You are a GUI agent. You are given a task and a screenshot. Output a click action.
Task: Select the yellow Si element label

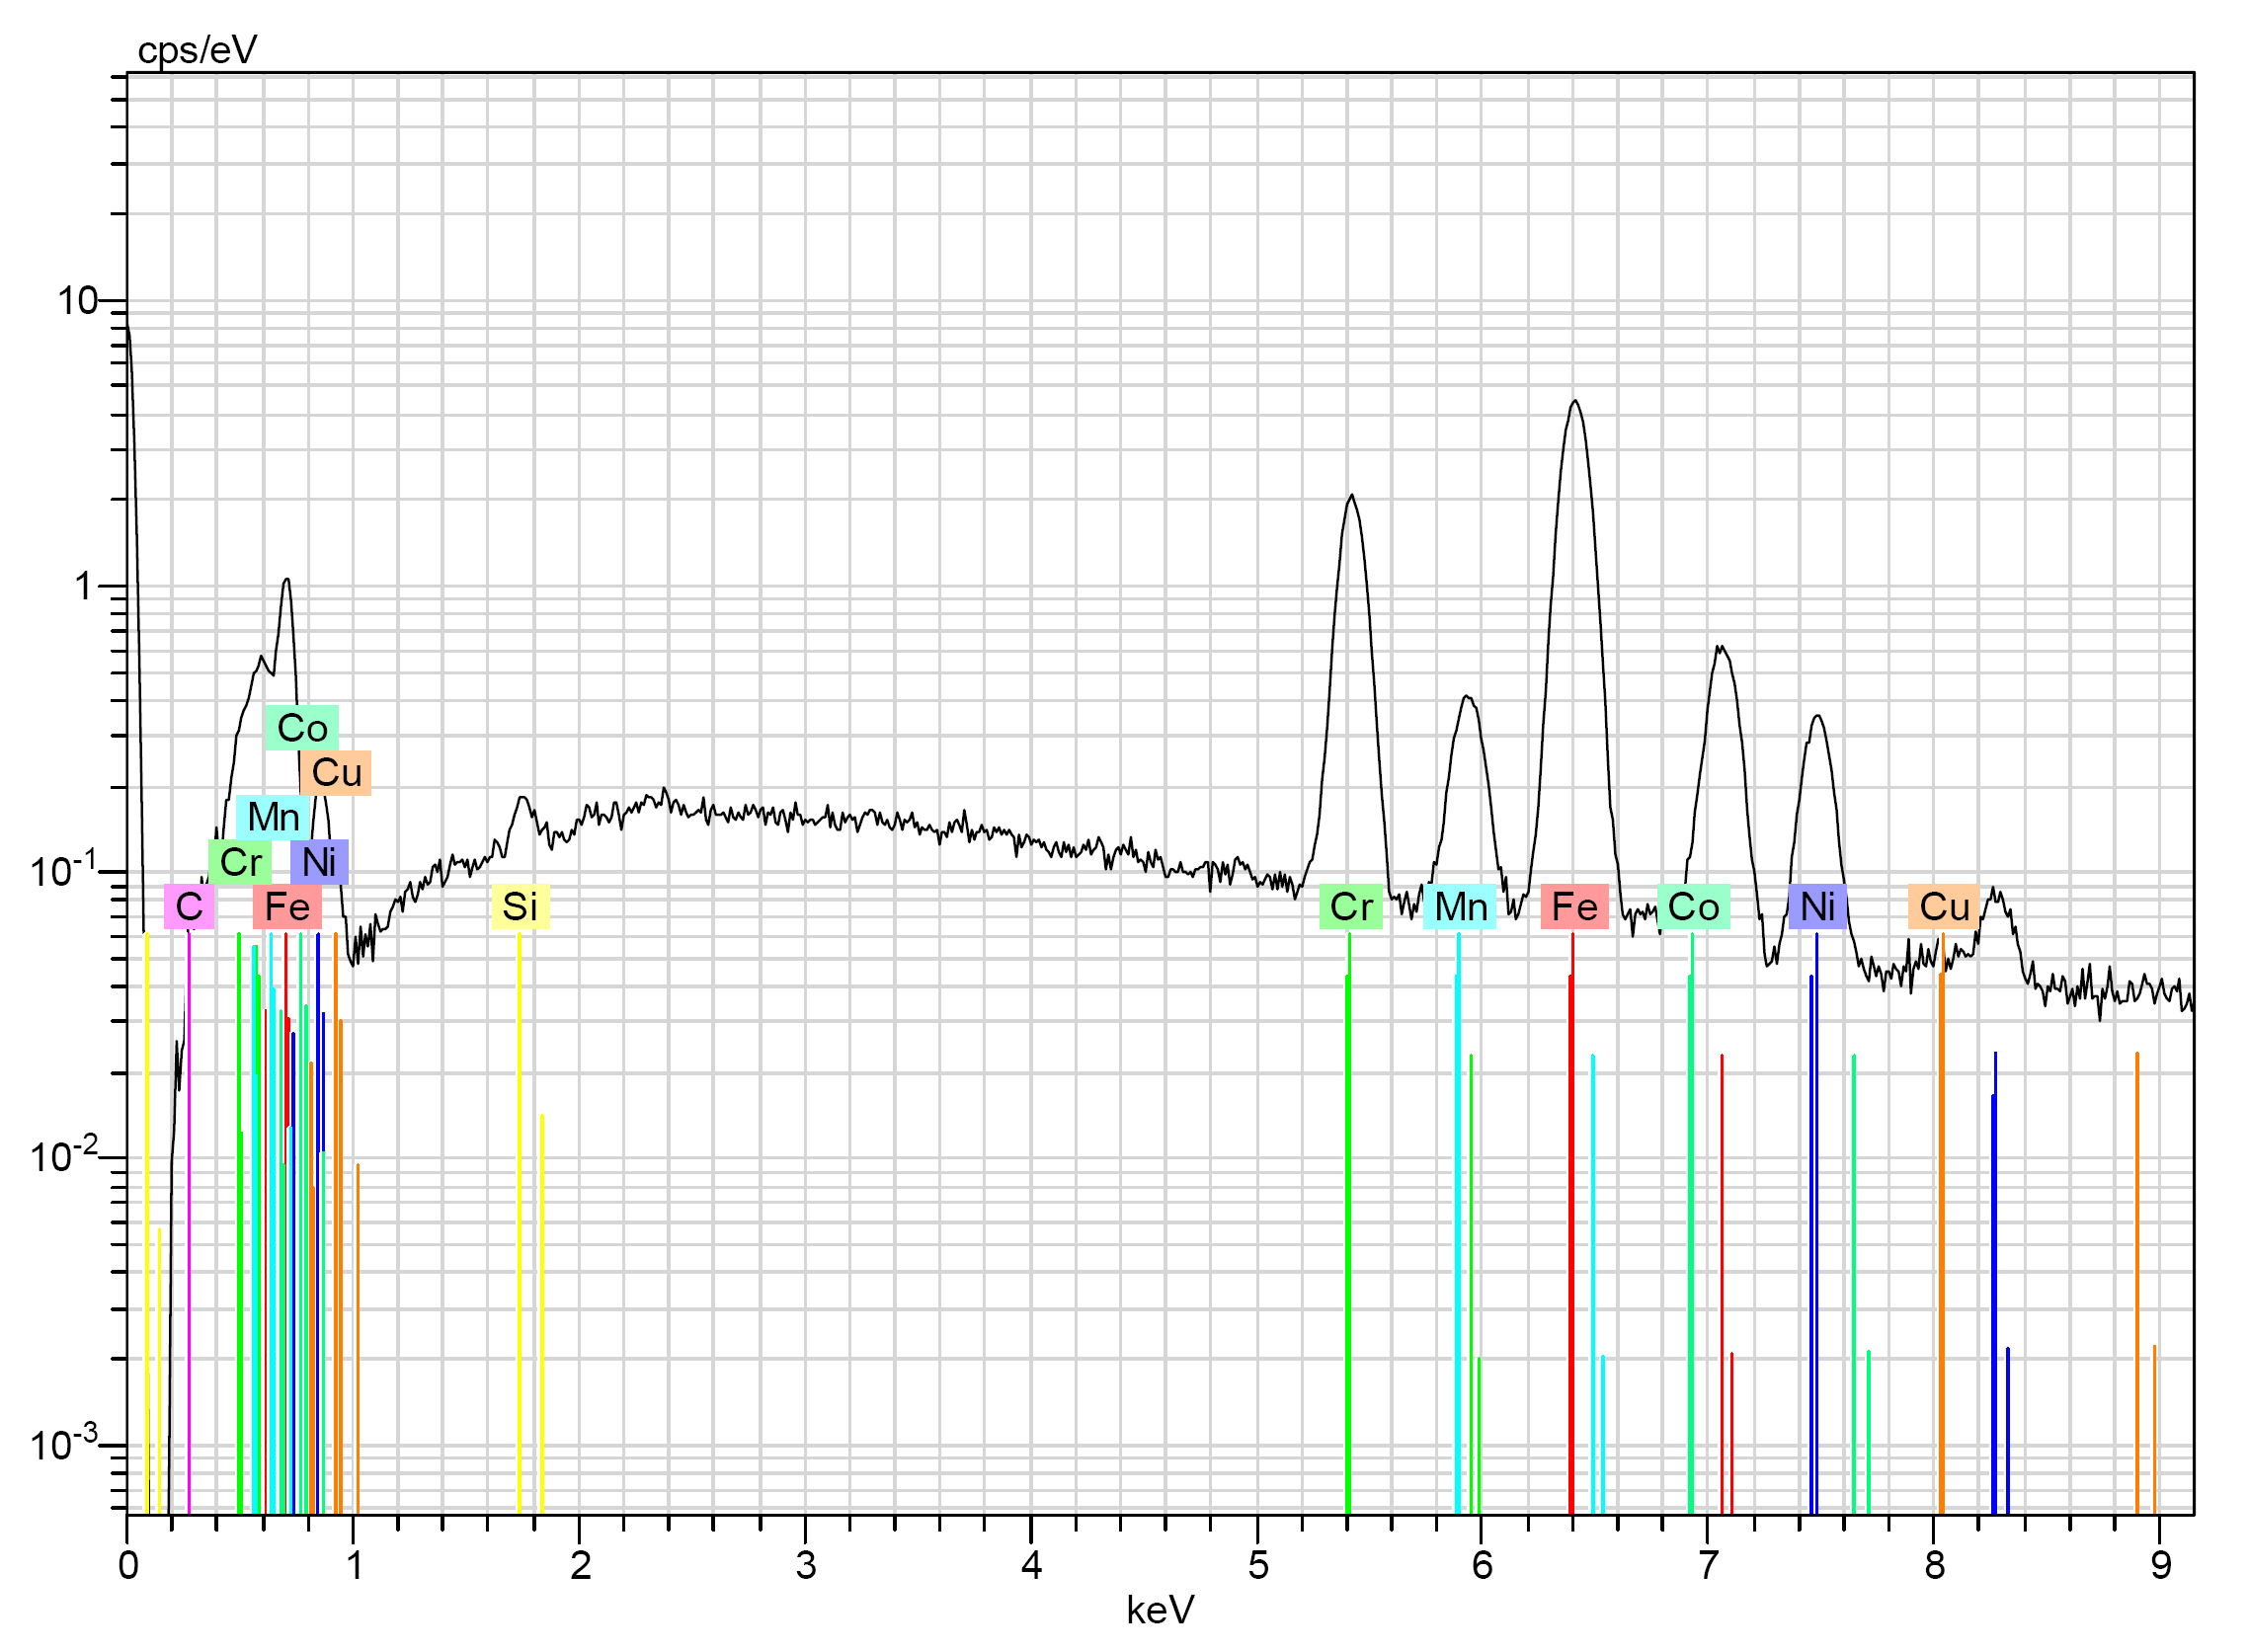(x=520, y=907)
